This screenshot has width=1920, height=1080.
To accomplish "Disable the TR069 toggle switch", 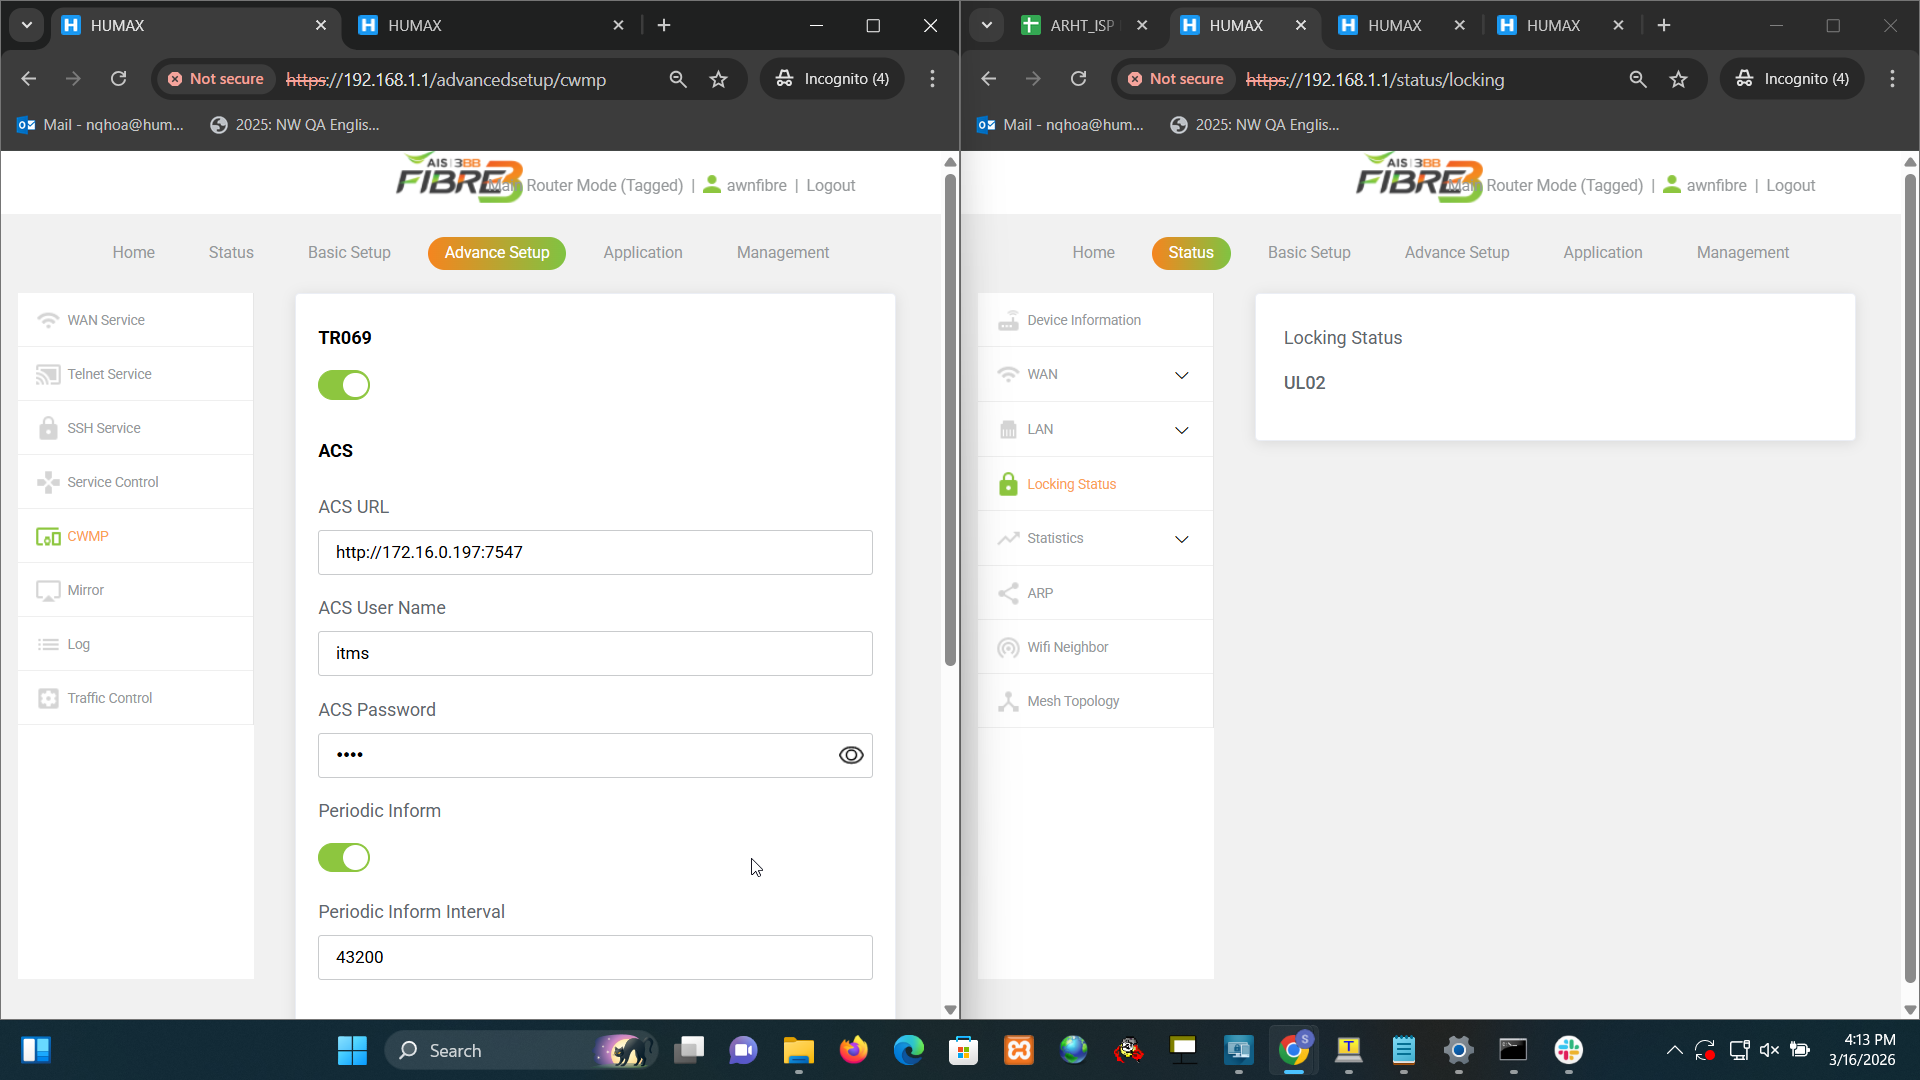I will click(x=344, y=385).
